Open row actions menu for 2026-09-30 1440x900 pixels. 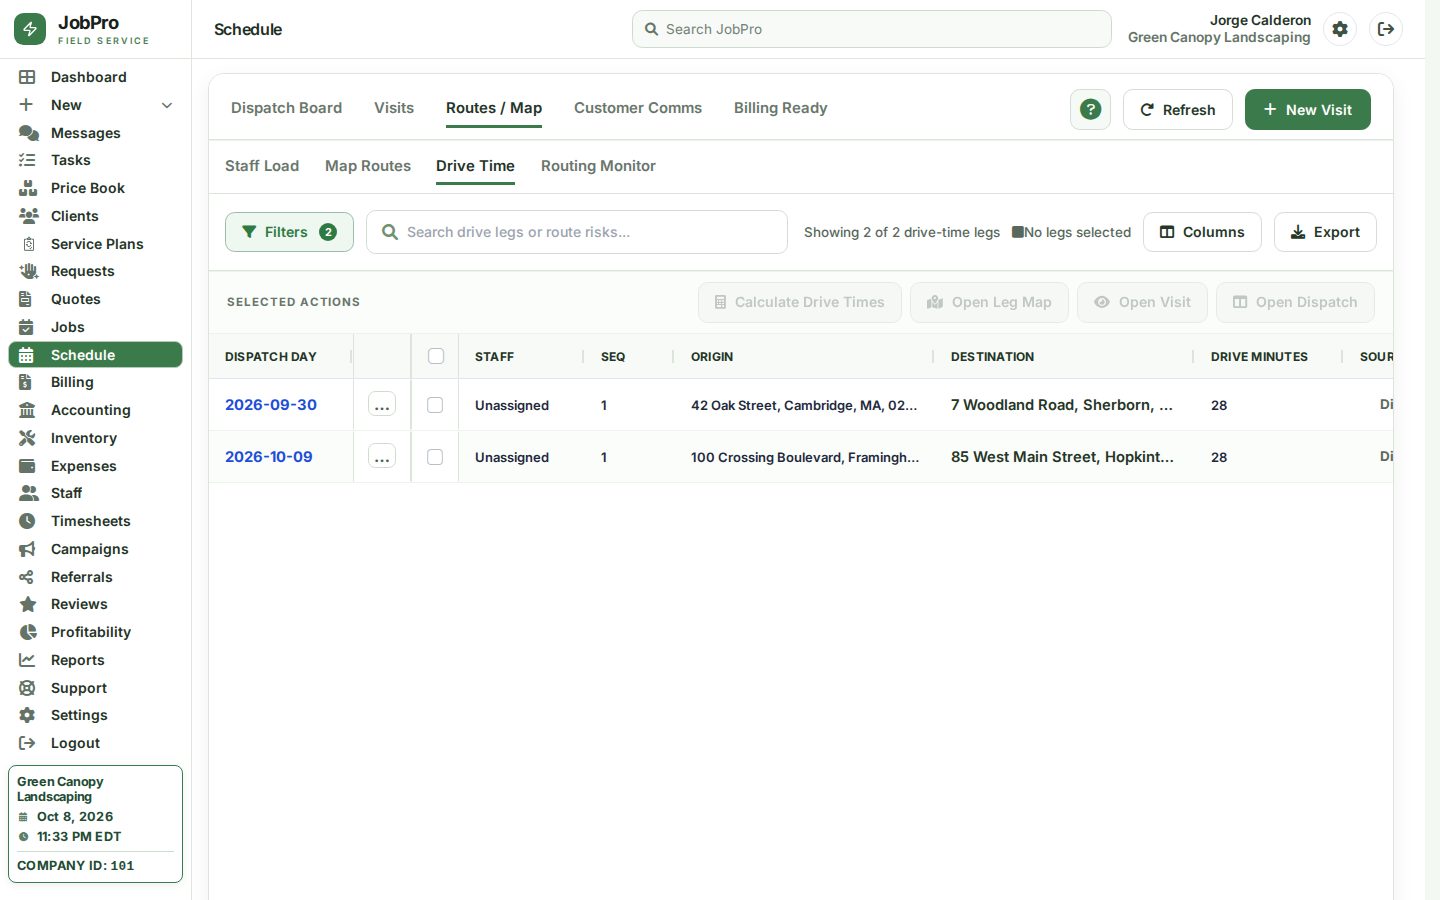(382, 404)
